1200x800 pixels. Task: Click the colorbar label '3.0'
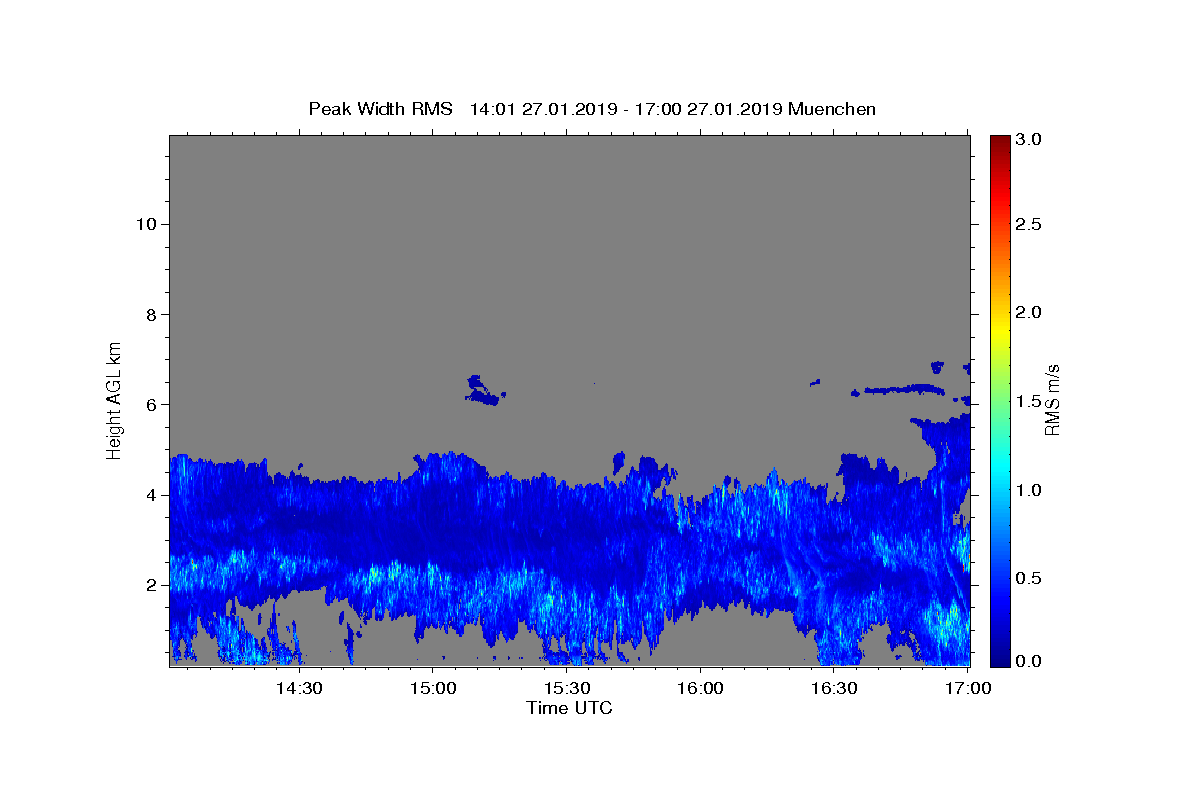click(1028, 139)
